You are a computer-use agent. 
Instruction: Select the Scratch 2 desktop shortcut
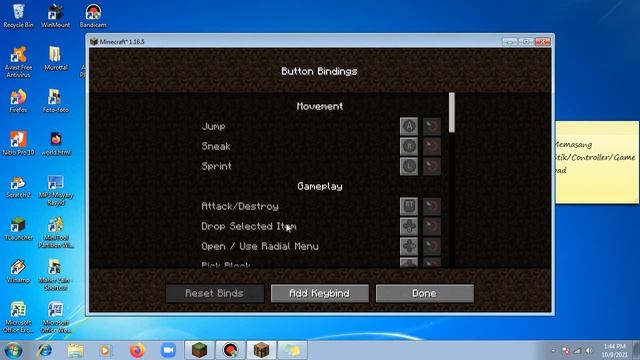18,187
